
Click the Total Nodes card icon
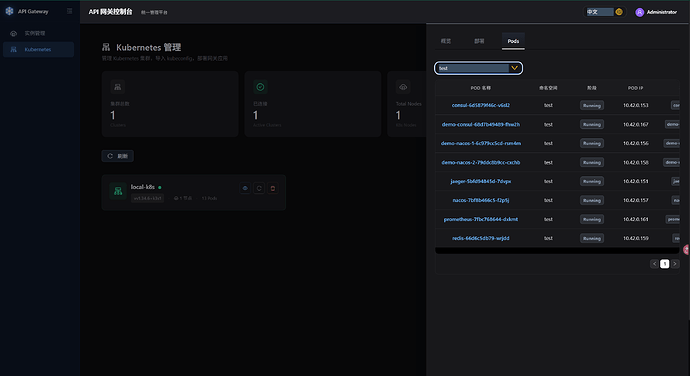pos(403,87)
